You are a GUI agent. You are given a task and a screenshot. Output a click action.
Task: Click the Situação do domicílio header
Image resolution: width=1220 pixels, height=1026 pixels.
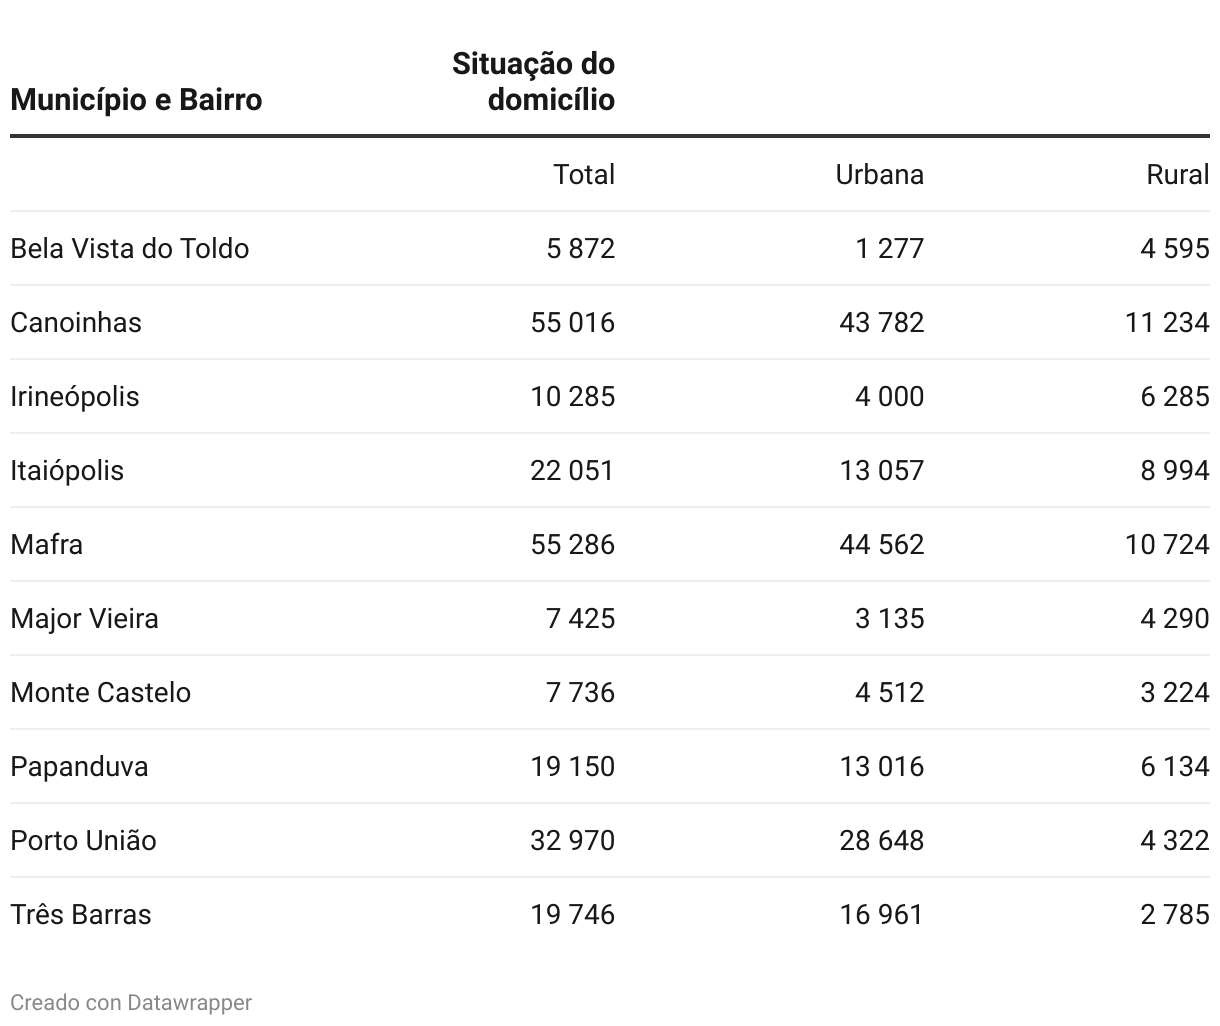pyautogui.click(x=533, y=82)
